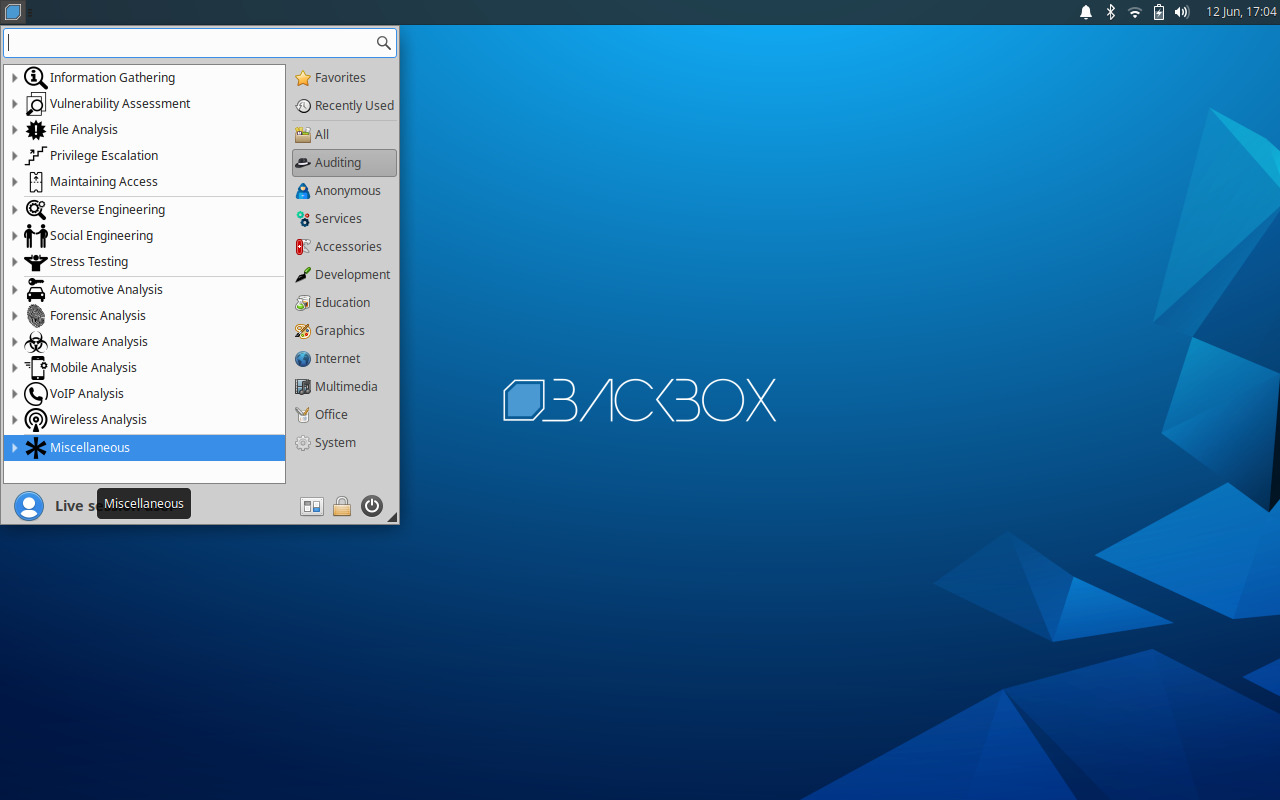Switch to the Favorites category
Image resolution: width=1280 pixels, height=800 pixels.
[x=339, y=77]
